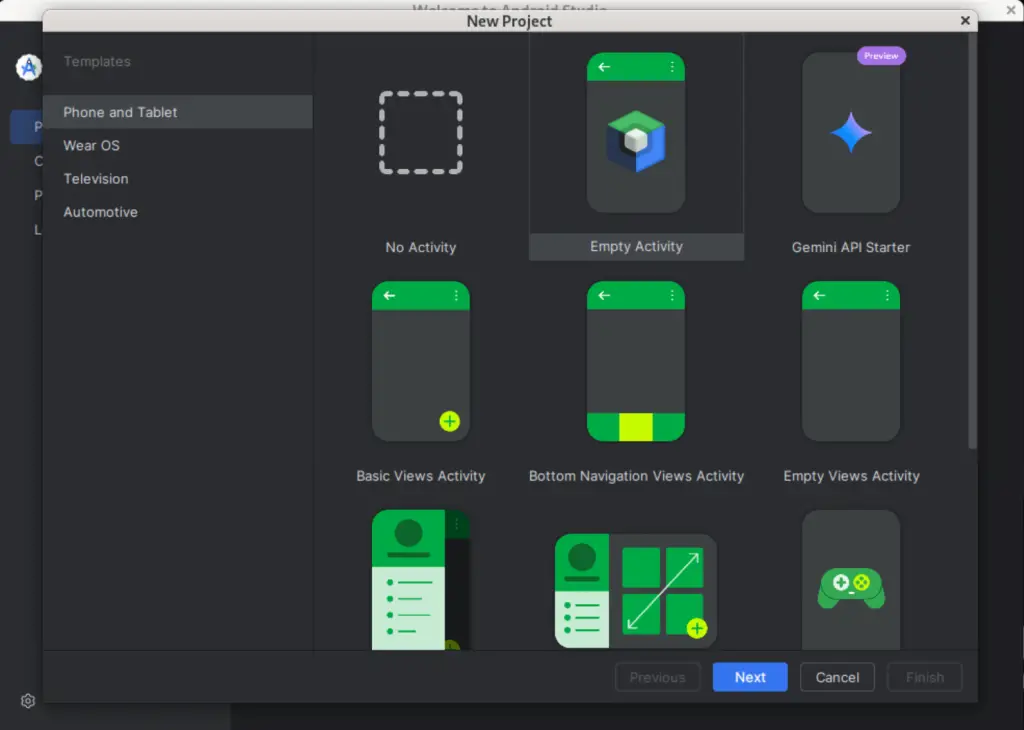This screenshot has width=1024, height=730.
Task: Switch to Wear OS templates
Action: (x=91, y=145)
